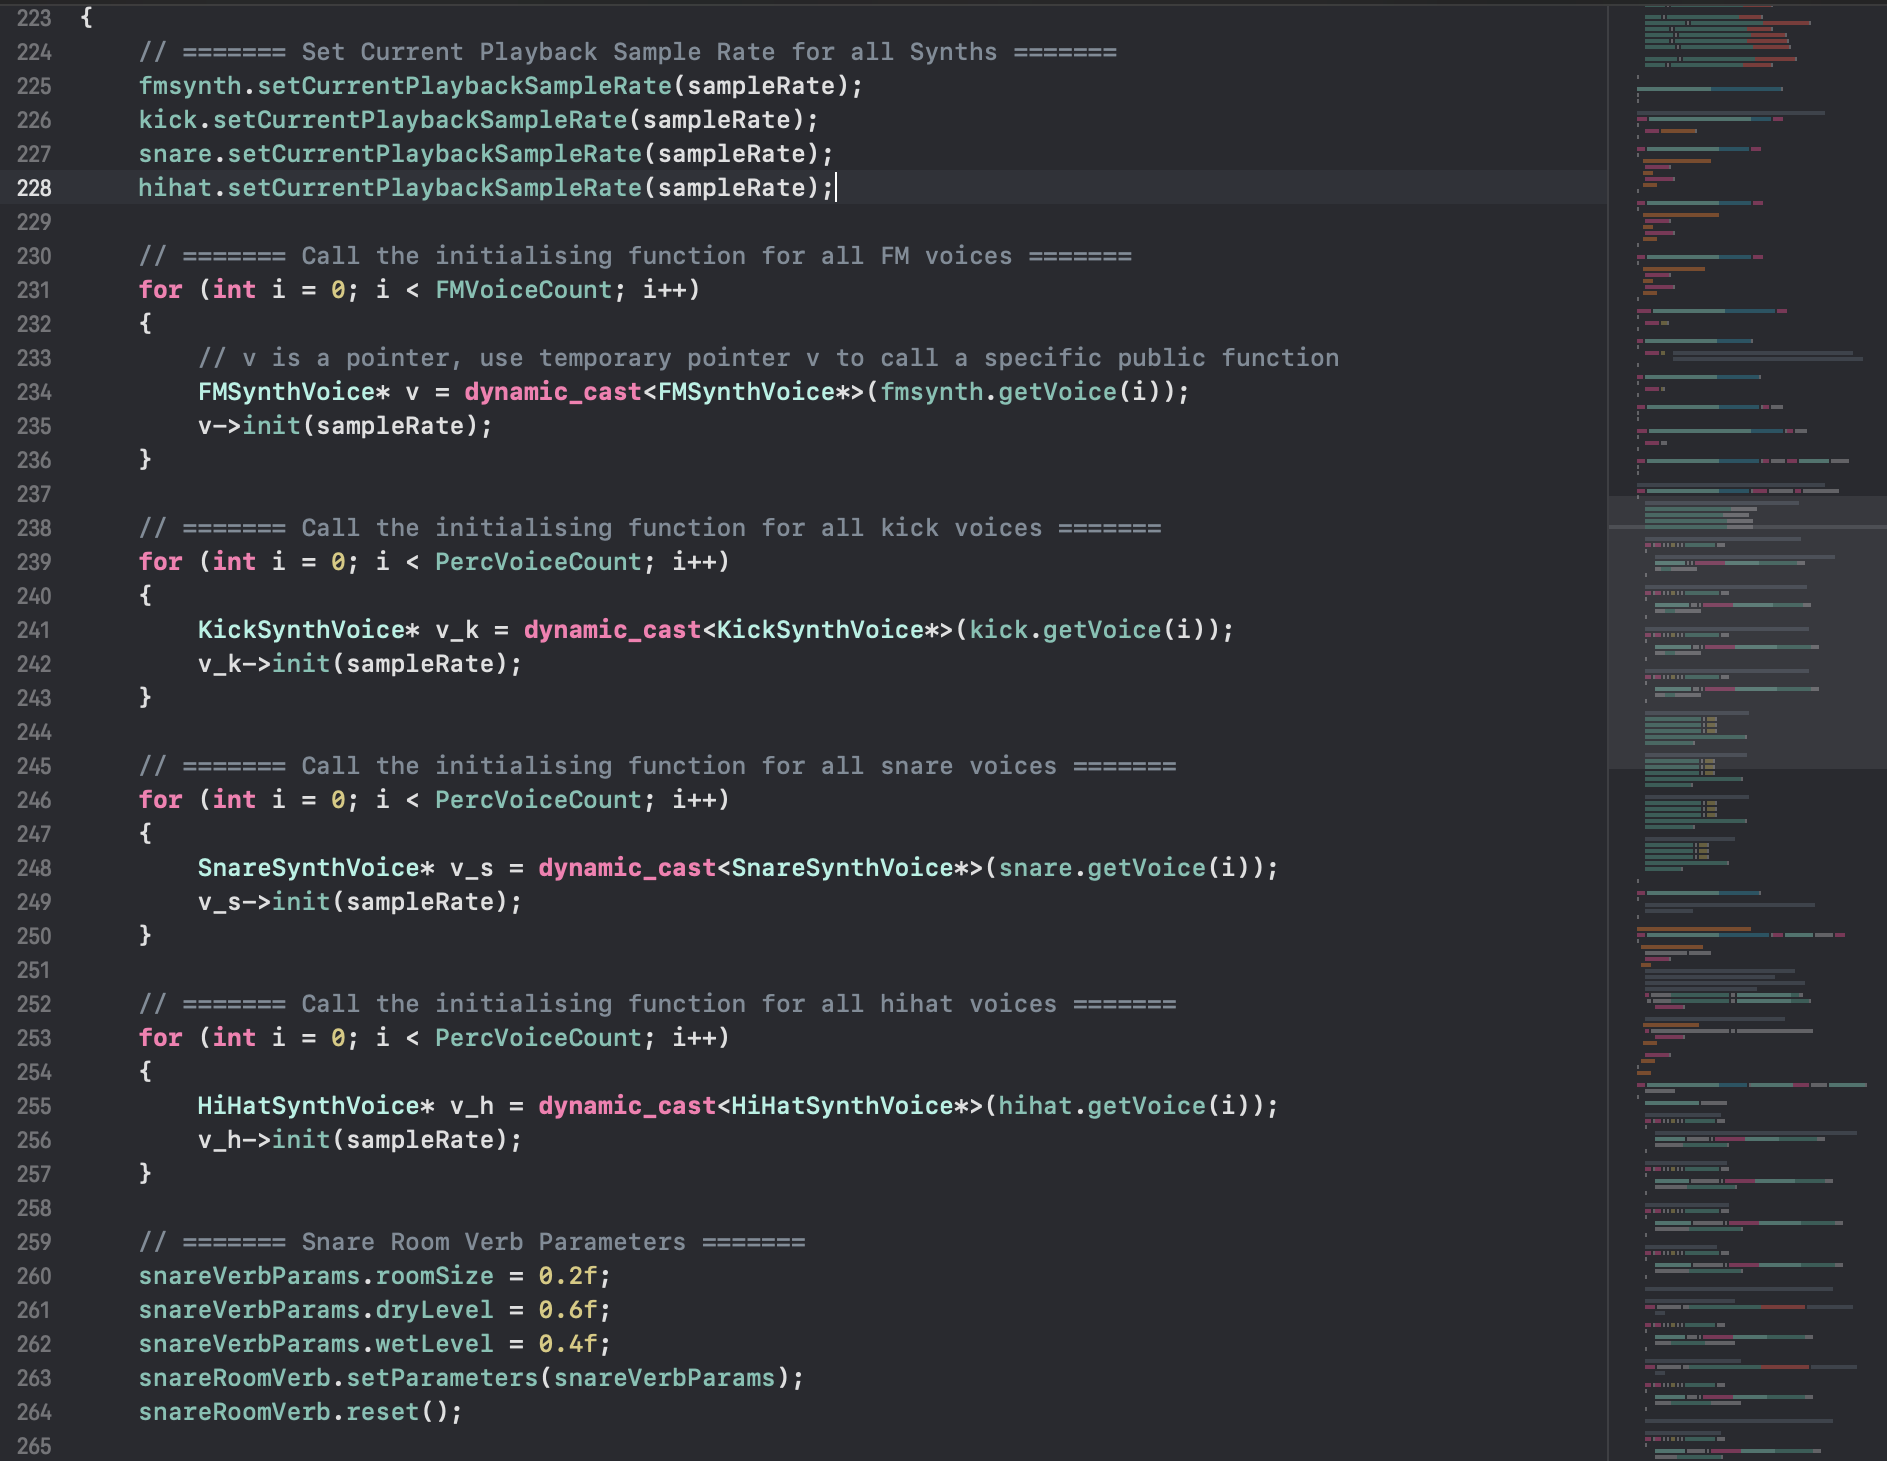Click line number 260 in the gutter
The width and height of the screenshot is (1887, 1461).
(x=34, y=1276)
